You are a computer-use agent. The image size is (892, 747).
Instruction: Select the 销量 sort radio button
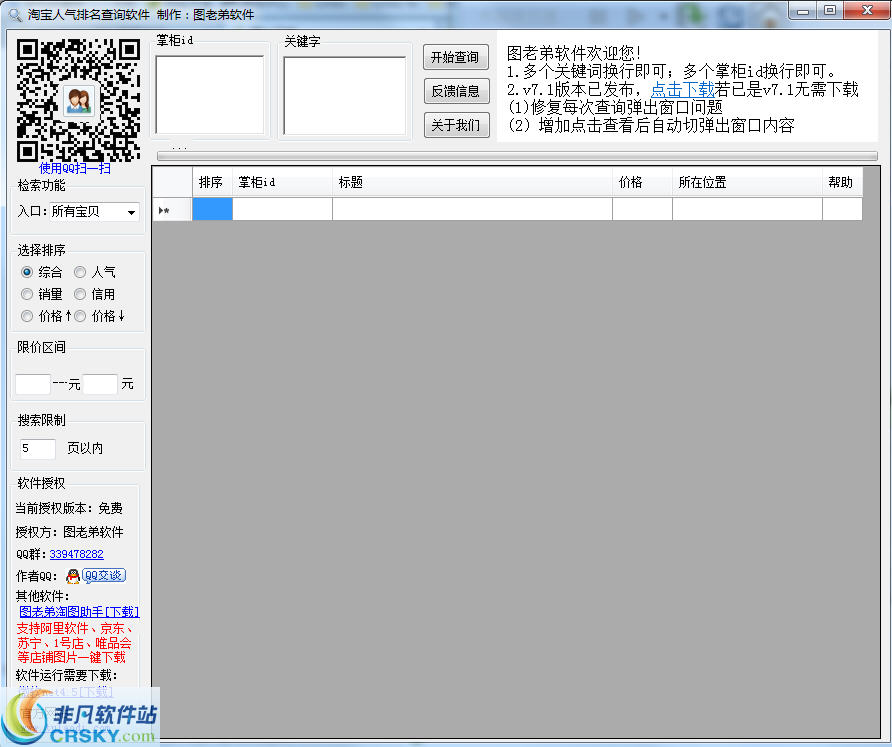point(27,294)
